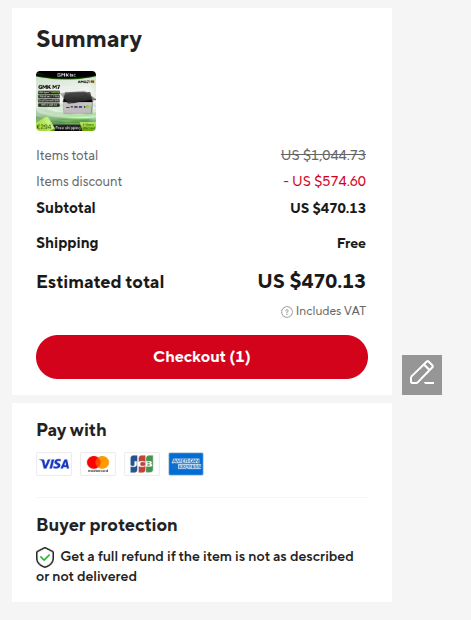Viewport: 471px width, 620px height.
Task: Click the Includes VAT label
Action: coord(331,311)
